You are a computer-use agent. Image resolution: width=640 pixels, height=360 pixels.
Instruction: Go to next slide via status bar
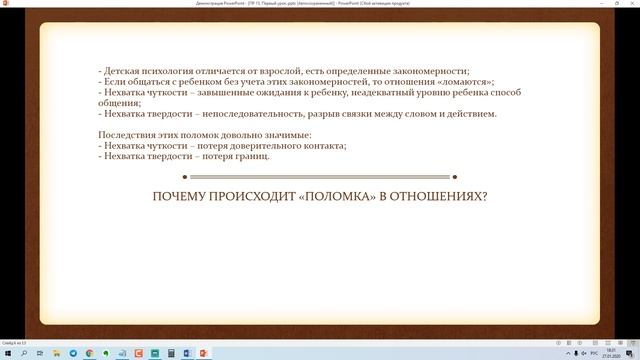580,343
